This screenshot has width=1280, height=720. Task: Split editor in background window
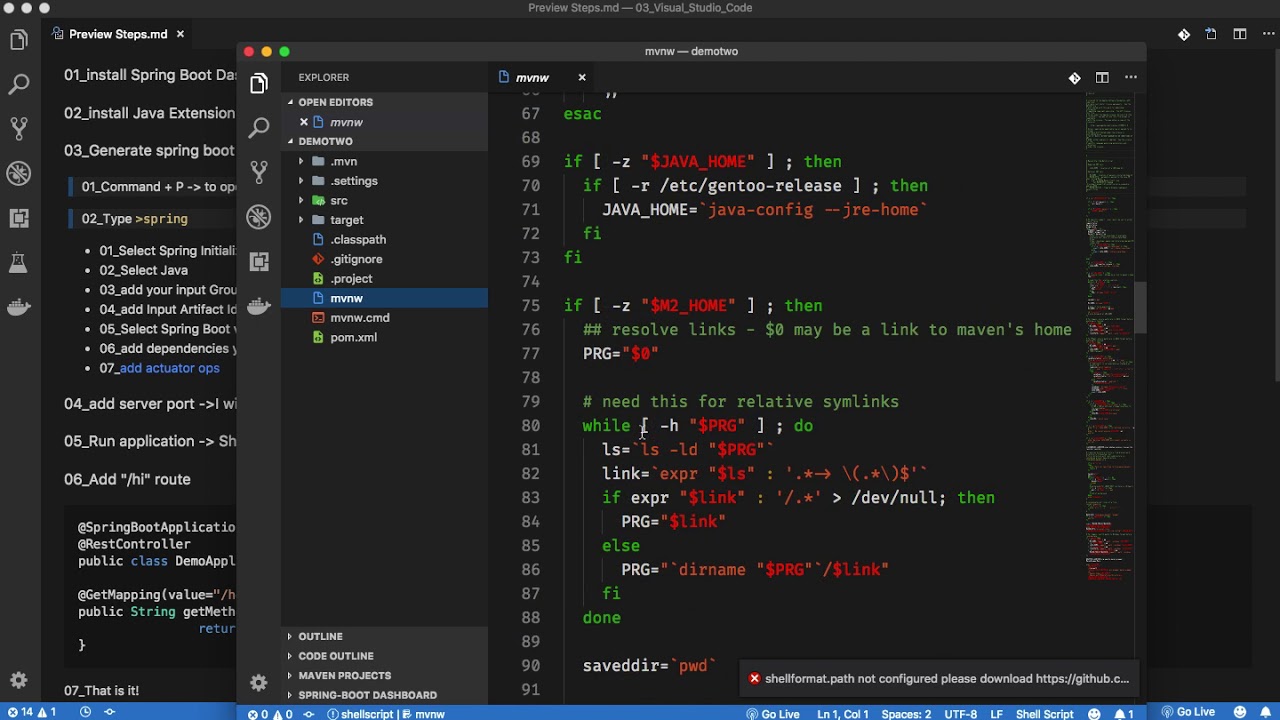tap(1240, 34)
